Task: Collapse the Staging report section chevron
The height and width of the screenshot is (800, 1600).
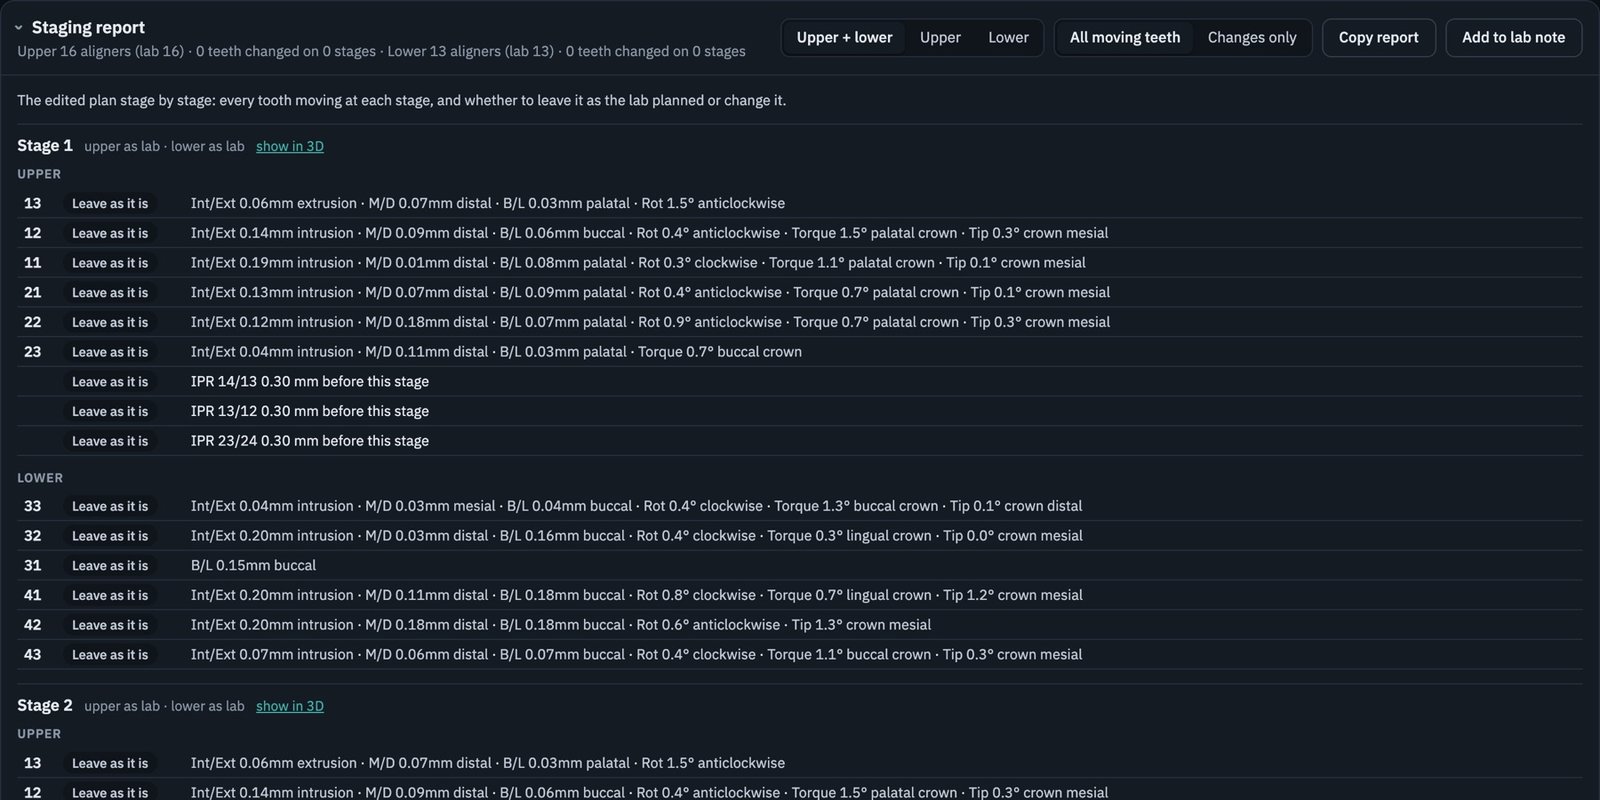Action: 19,28
